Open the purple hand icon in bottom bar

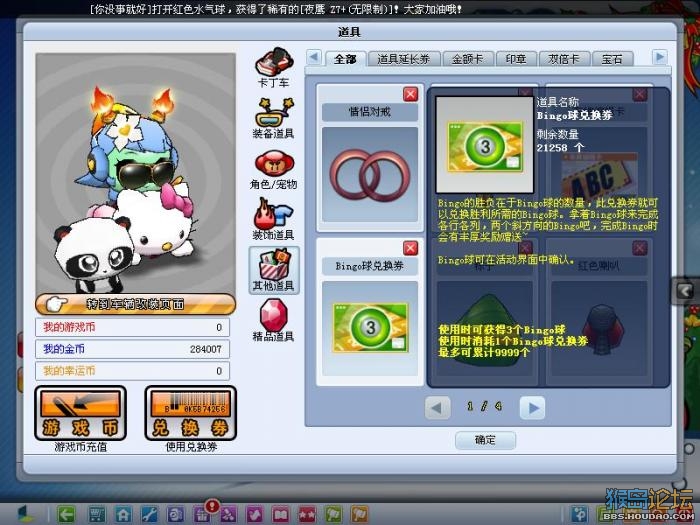(254, 514)
